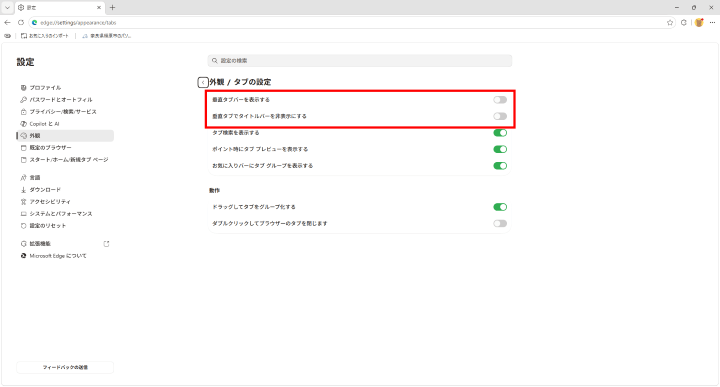Click the 動作 section heading
The height and width of the screenshot is (387, 720).
[214, 191]
